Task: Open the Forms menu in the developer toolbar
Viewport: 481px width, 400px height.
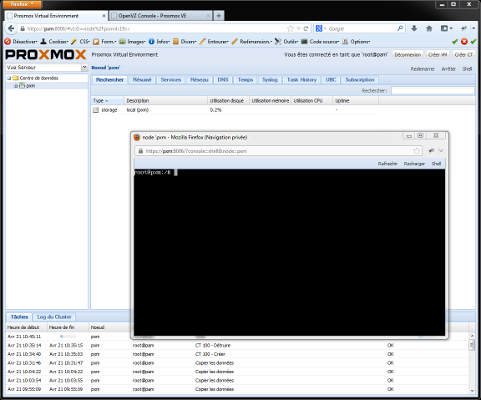Action: tap(104, 42)
